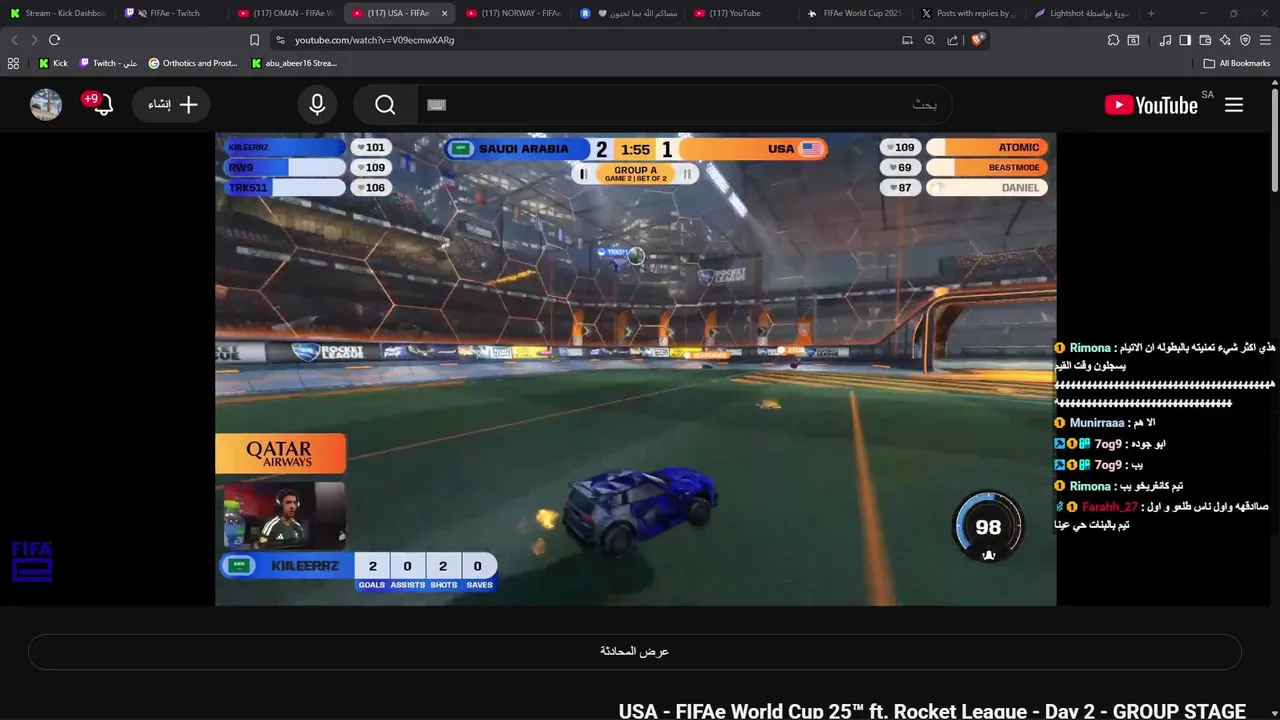Click the YouTube Create (إنشاء) button
Viewport: 1280px width, 720px height.
click(172, 105)
